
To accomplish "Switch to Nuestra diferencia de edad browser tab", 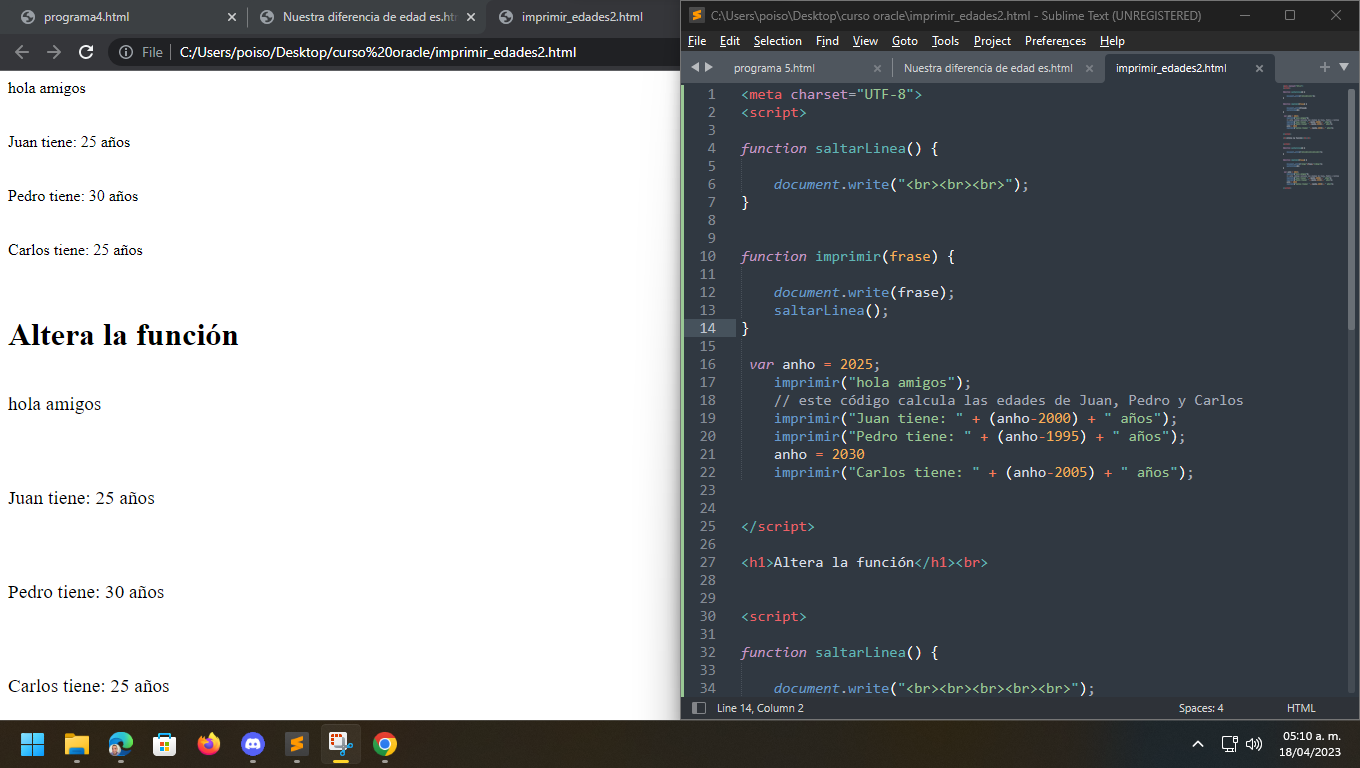I will [366, 17].
